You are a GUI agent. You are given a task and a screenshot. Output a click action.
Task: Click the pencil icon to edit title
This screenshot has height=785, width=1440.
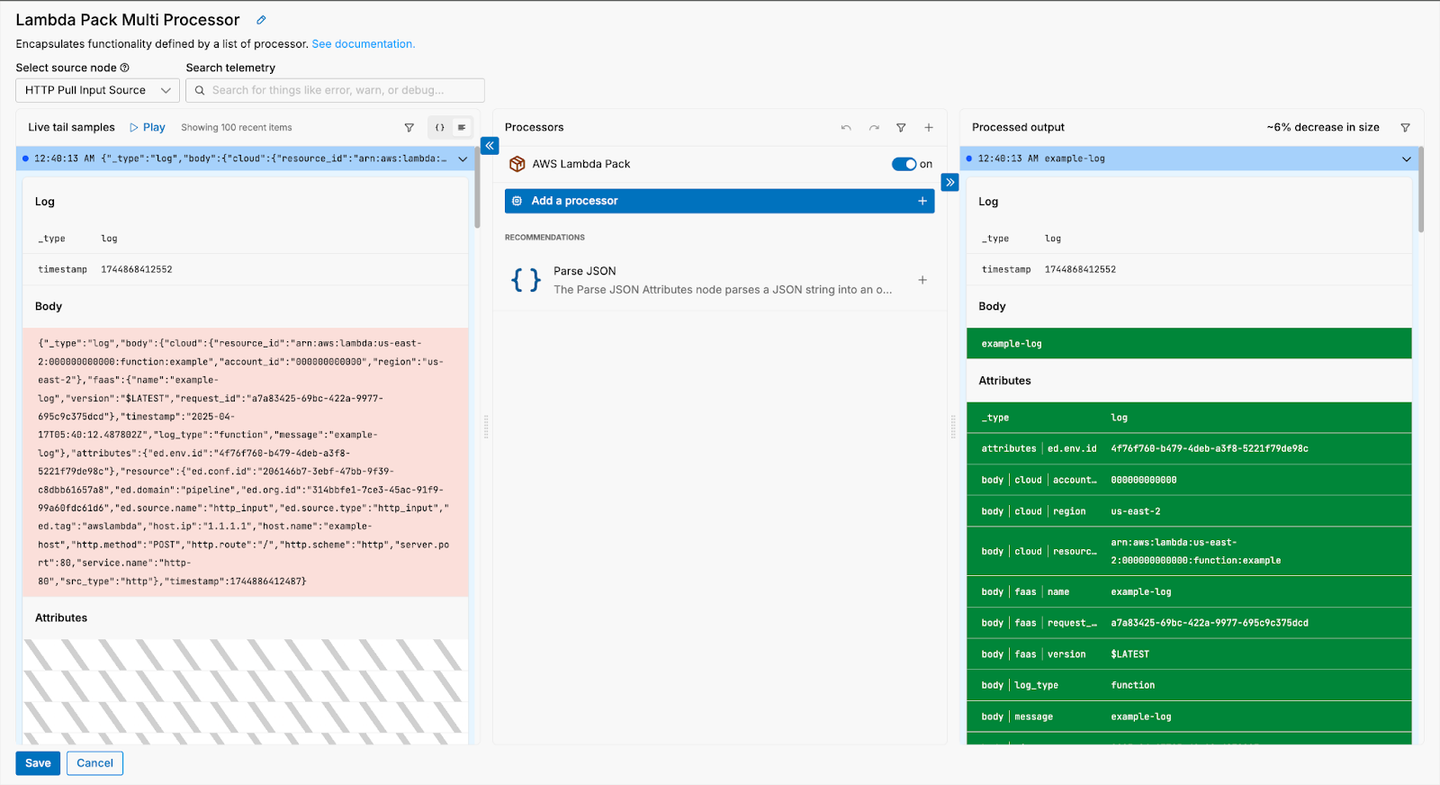(262, 20)
